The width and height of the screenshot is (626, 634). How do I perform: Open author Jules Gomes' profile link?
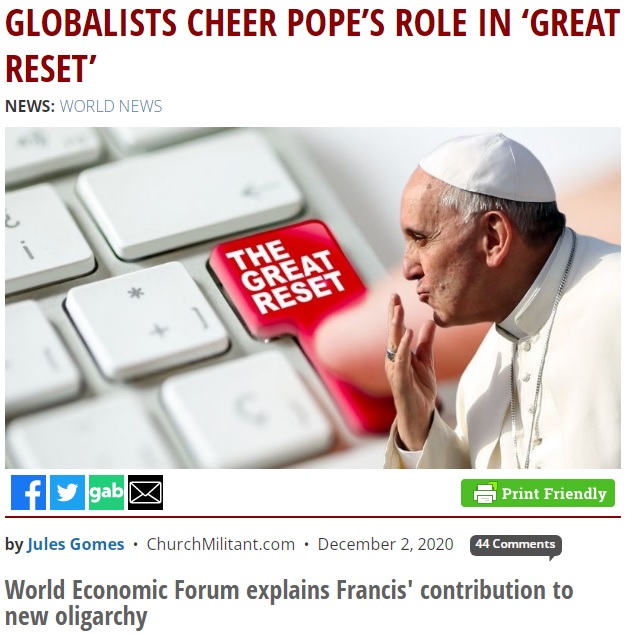[x=76, y=544]
